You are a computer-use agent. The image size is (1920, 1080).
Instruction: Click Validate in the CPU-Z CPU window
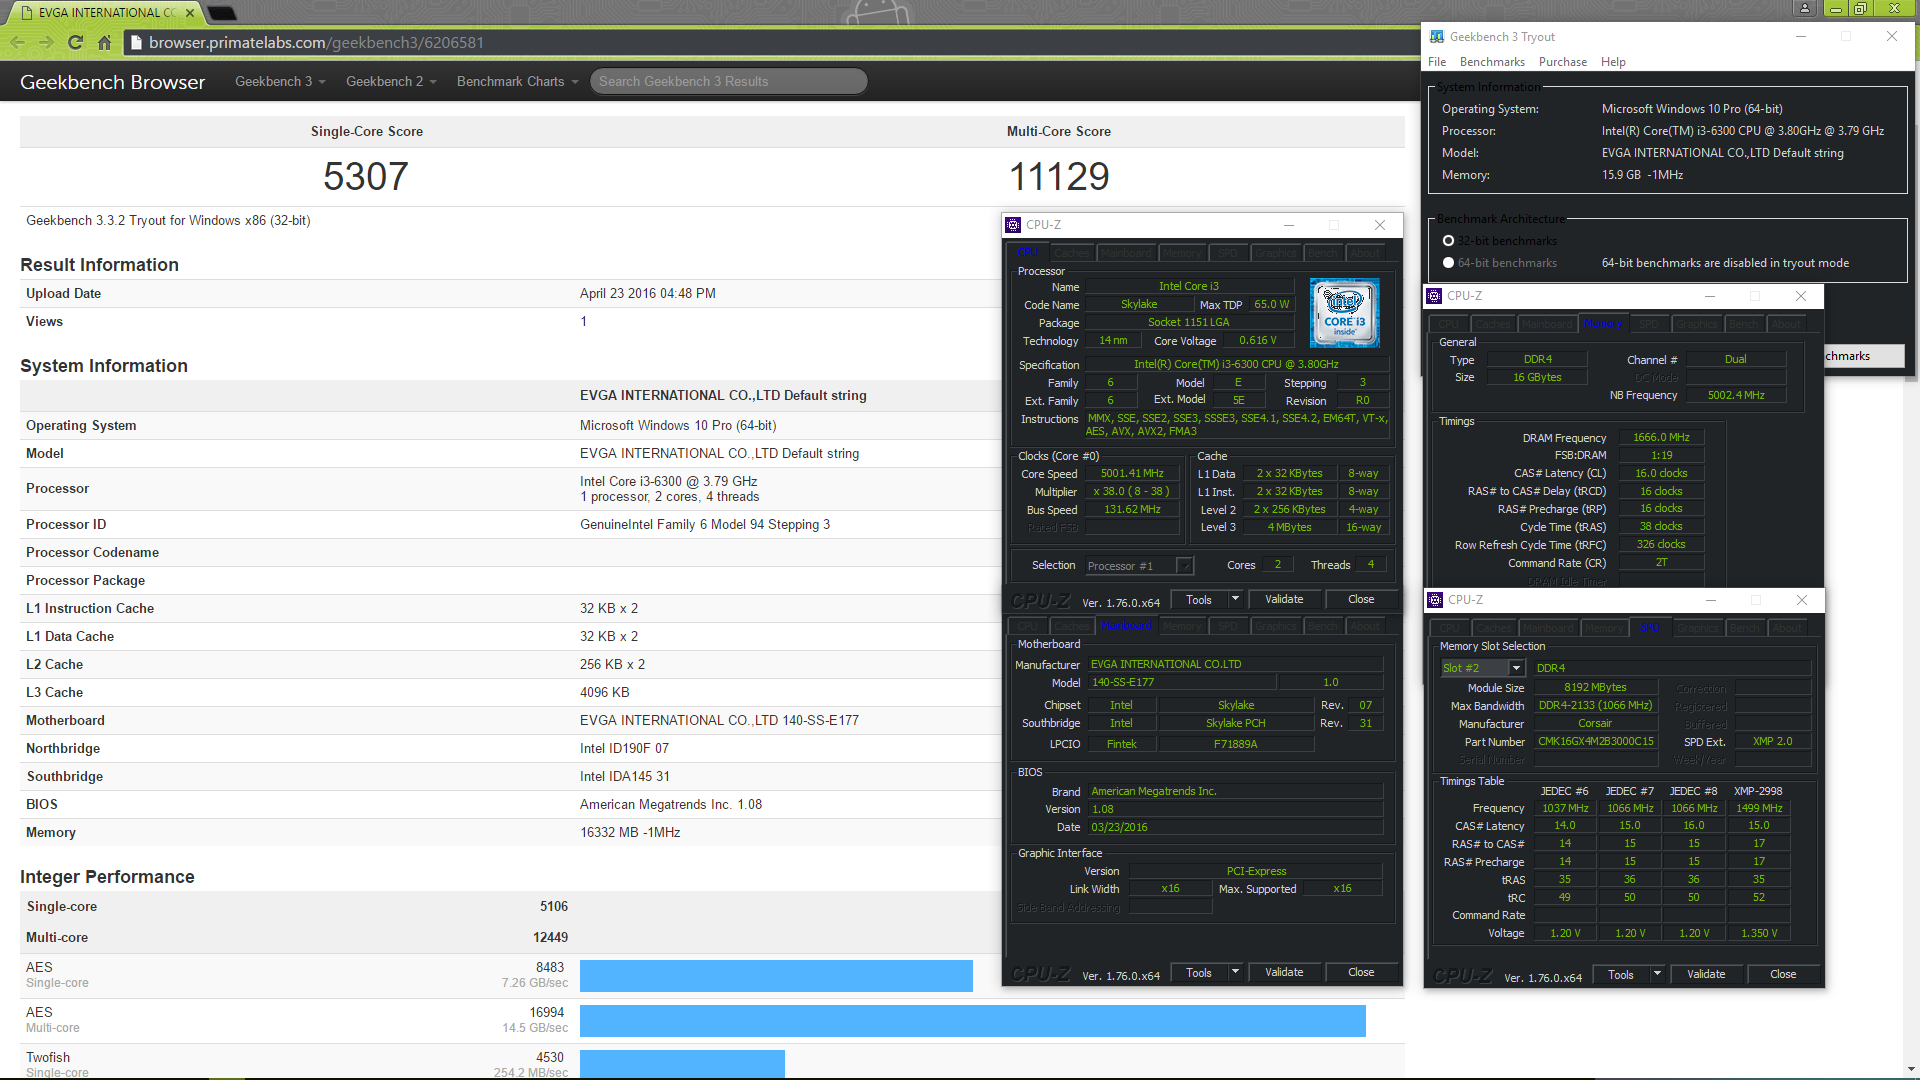click(1284, 599)
